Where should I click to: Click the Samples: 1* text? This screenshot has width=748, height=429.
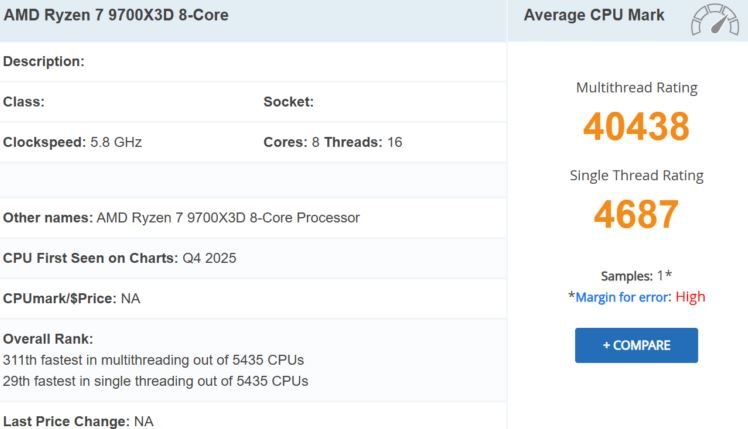[636, 276]
